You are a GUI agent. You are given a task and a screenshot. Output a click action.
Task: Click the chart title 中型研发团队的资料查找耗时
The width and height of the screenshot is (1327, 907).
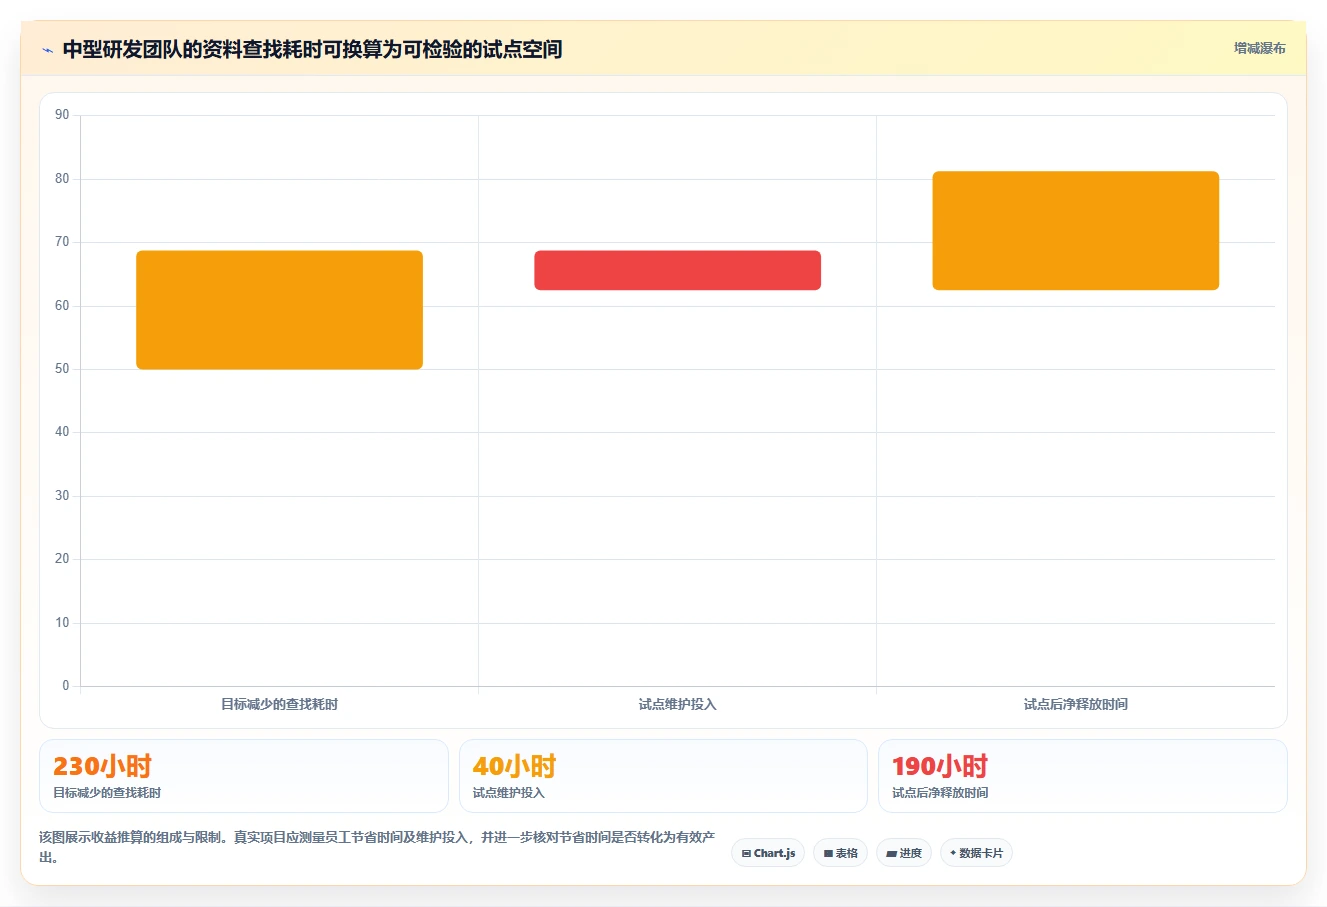click(312, 49)
